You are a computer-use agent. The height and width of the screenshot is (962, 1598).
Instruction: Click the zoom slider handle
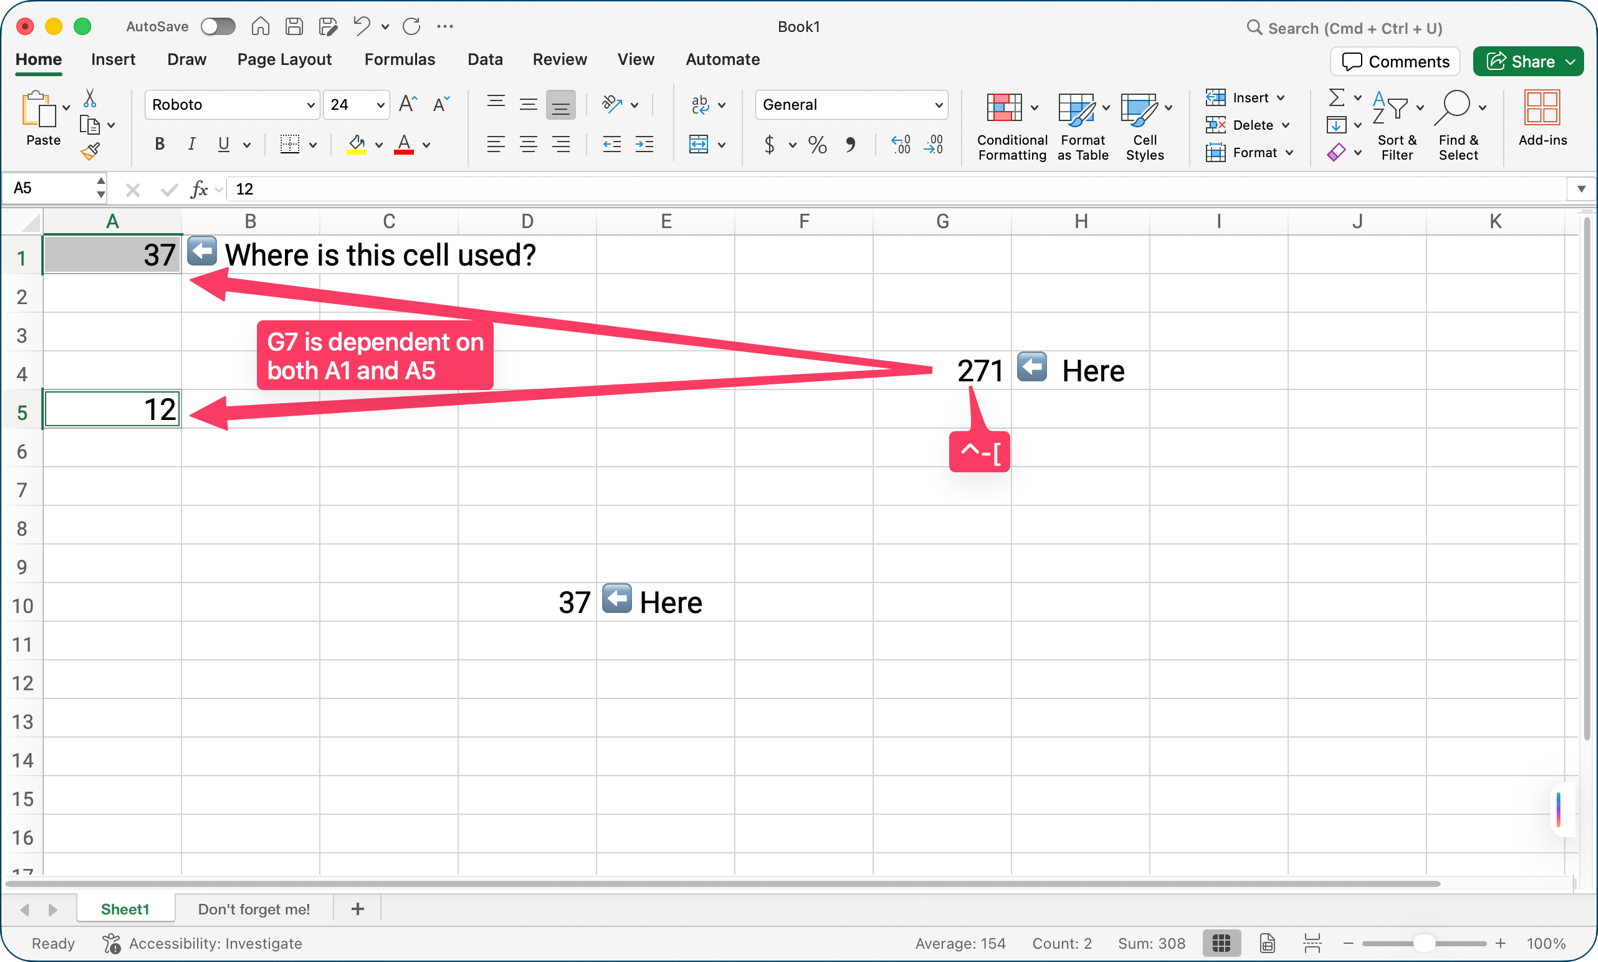pos(1424,943)
